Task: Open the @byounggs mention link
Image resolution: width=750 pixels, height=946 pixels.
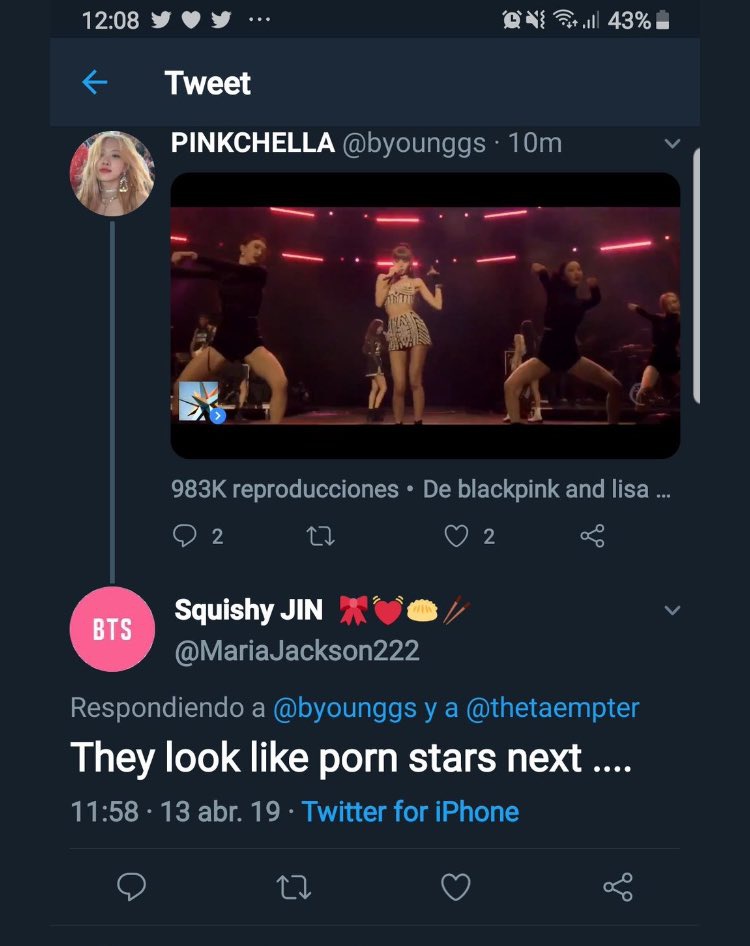Action: [x=344, y=708]
